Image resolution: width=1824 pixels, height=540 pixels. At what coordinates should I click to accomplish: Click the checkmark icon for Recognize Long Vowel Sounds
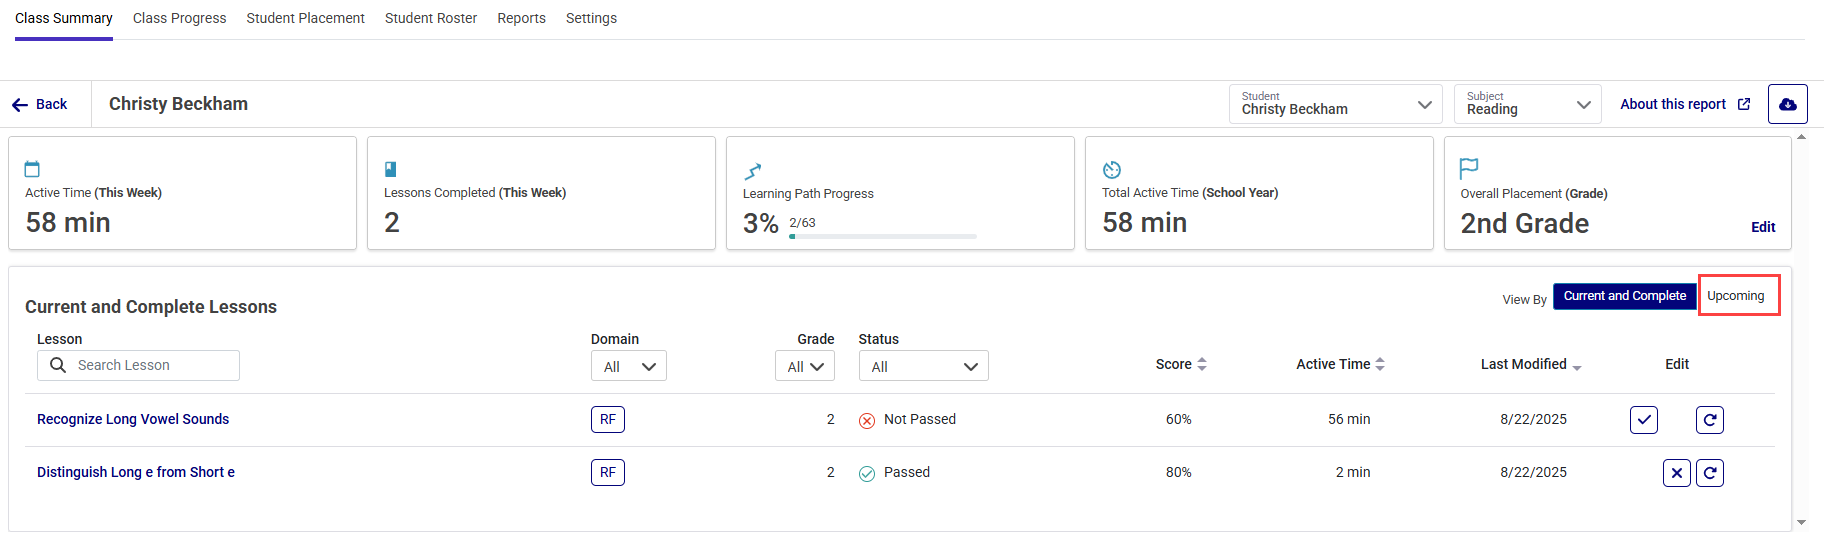[1643, 420]
